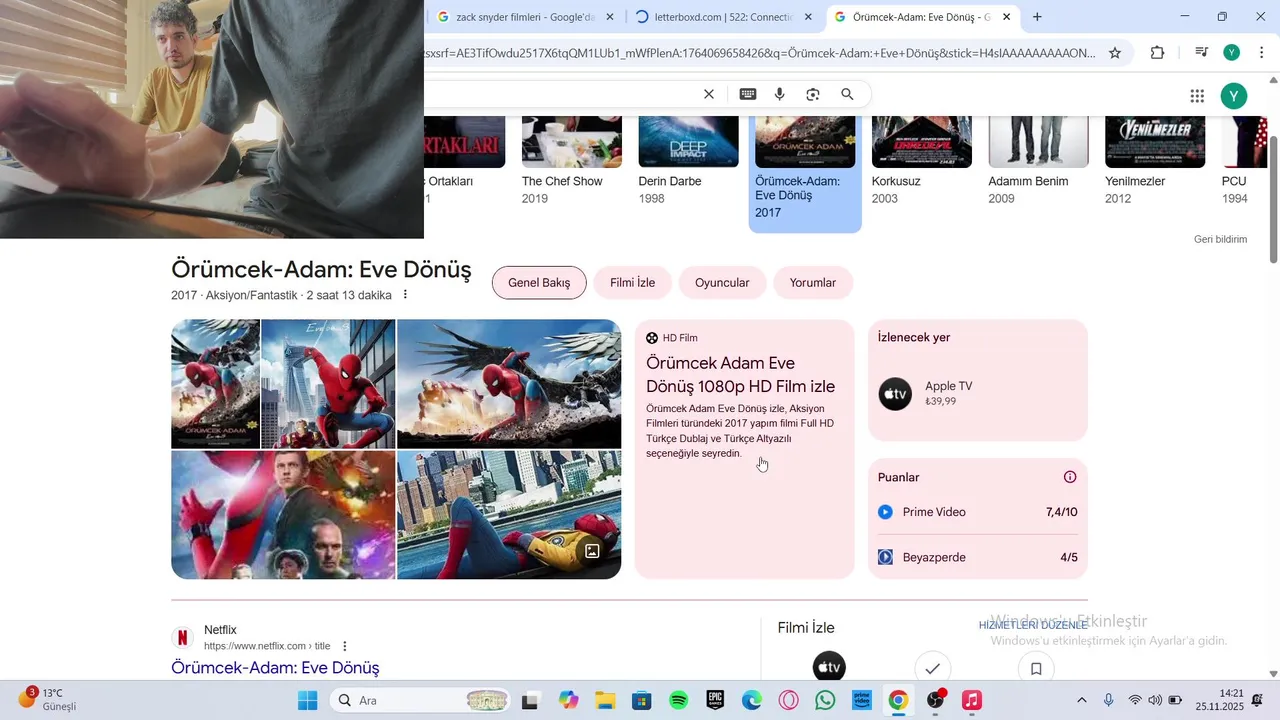Search by image with the Lens icon

tap(813, 94)
